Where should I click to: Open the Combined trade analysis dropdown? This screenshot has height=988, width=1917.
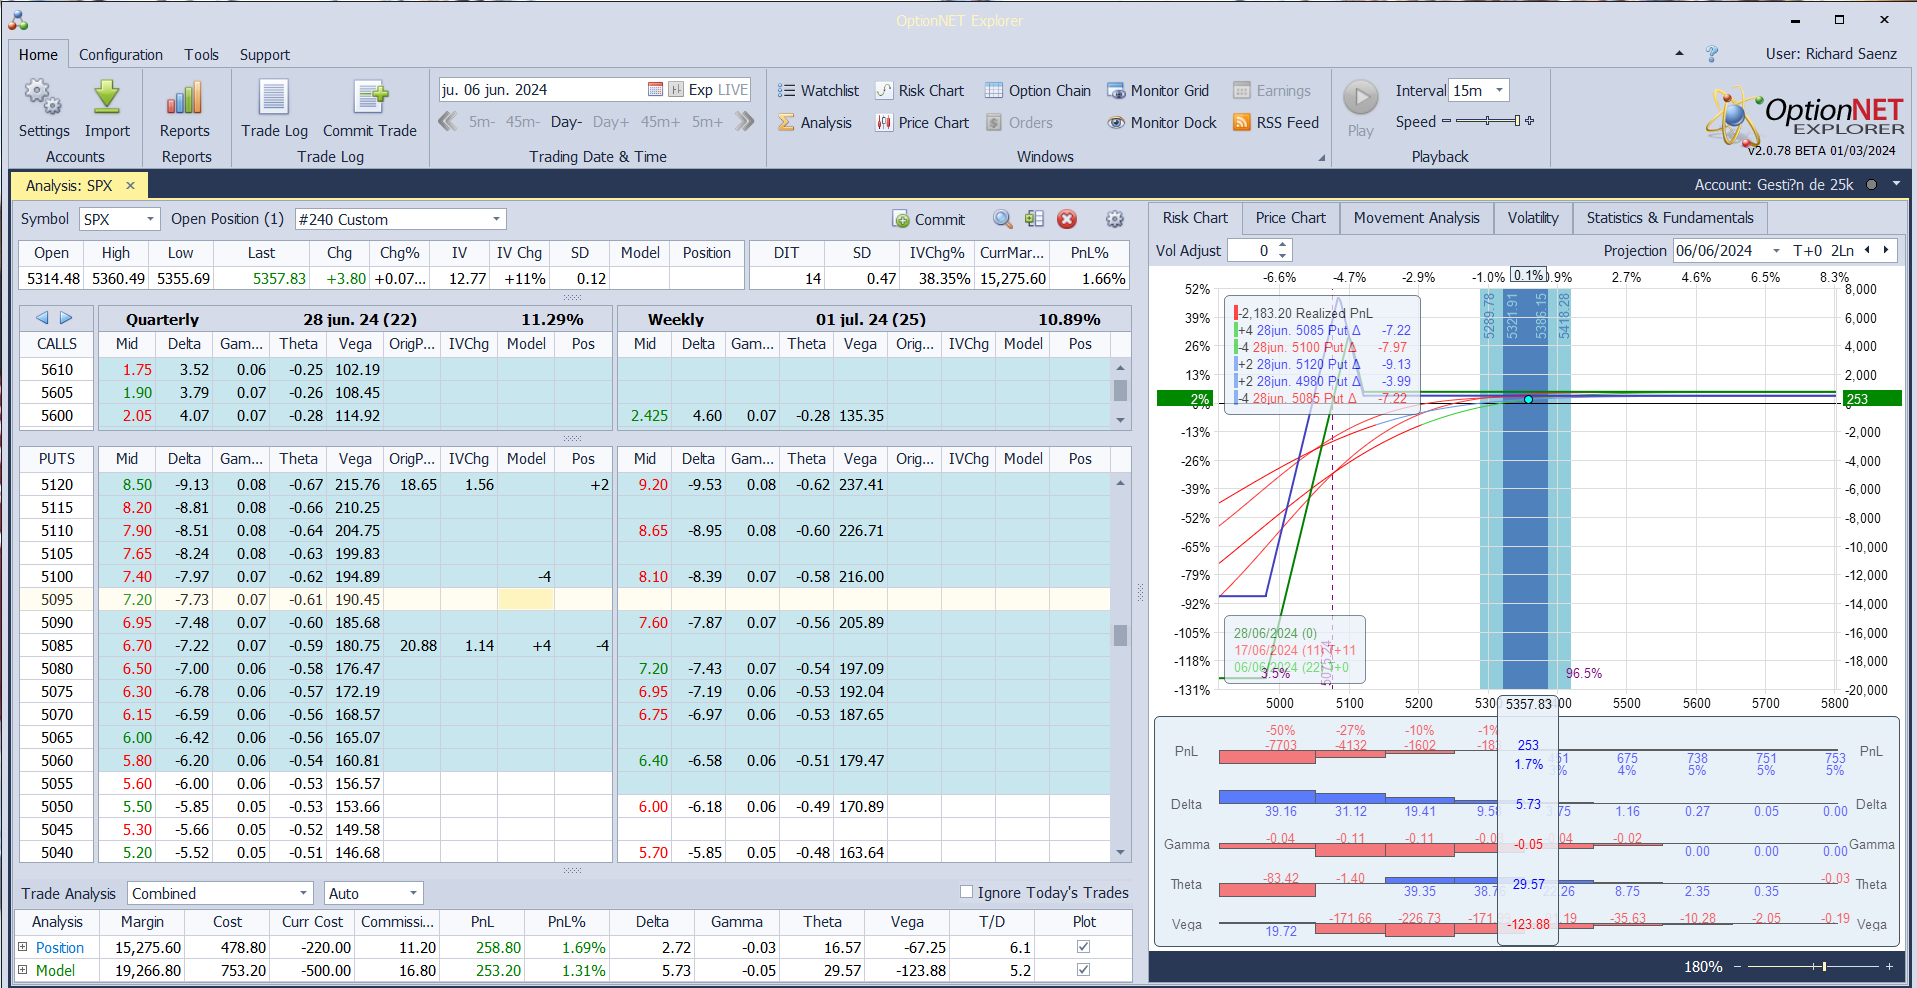click(x=304, y=893)
